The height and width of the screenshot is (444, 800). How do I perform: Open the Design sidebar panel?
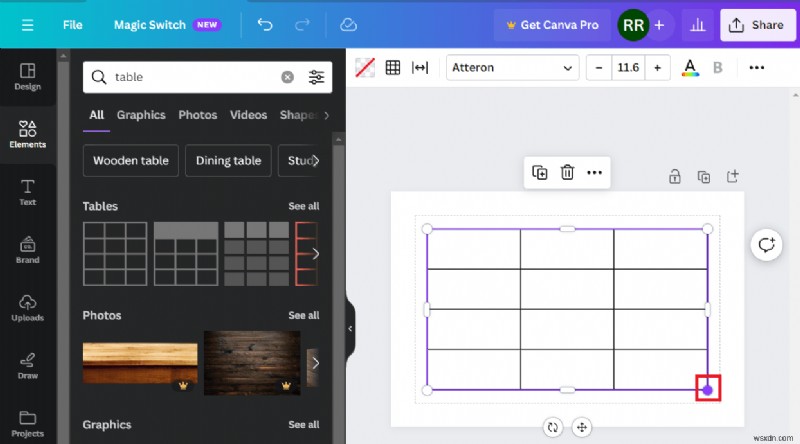click(28, 77)
